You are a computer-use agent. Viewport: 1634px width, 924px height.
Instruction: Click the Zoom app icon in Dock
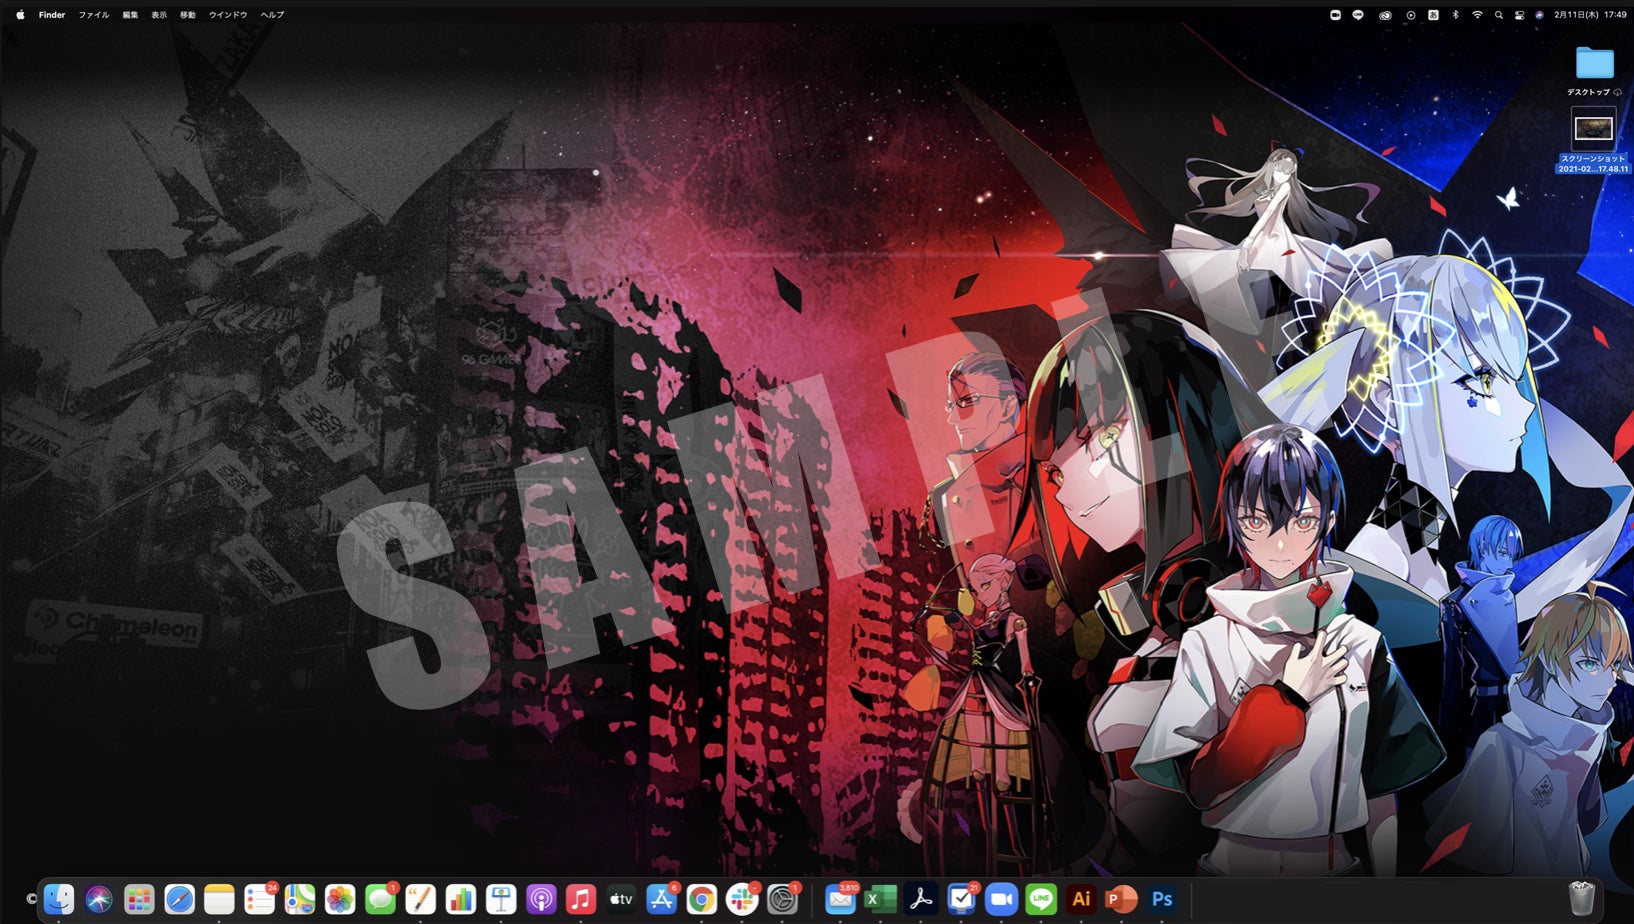coord(1001,899)
